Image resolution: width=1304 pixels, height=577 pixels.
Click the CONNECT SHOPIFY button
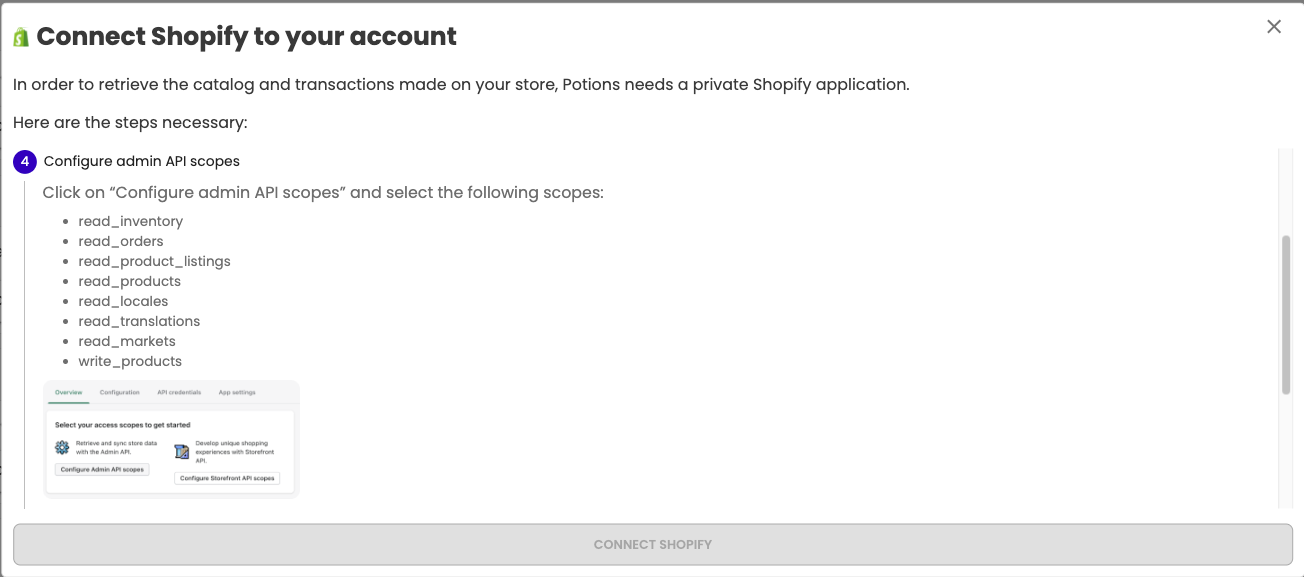652,545
